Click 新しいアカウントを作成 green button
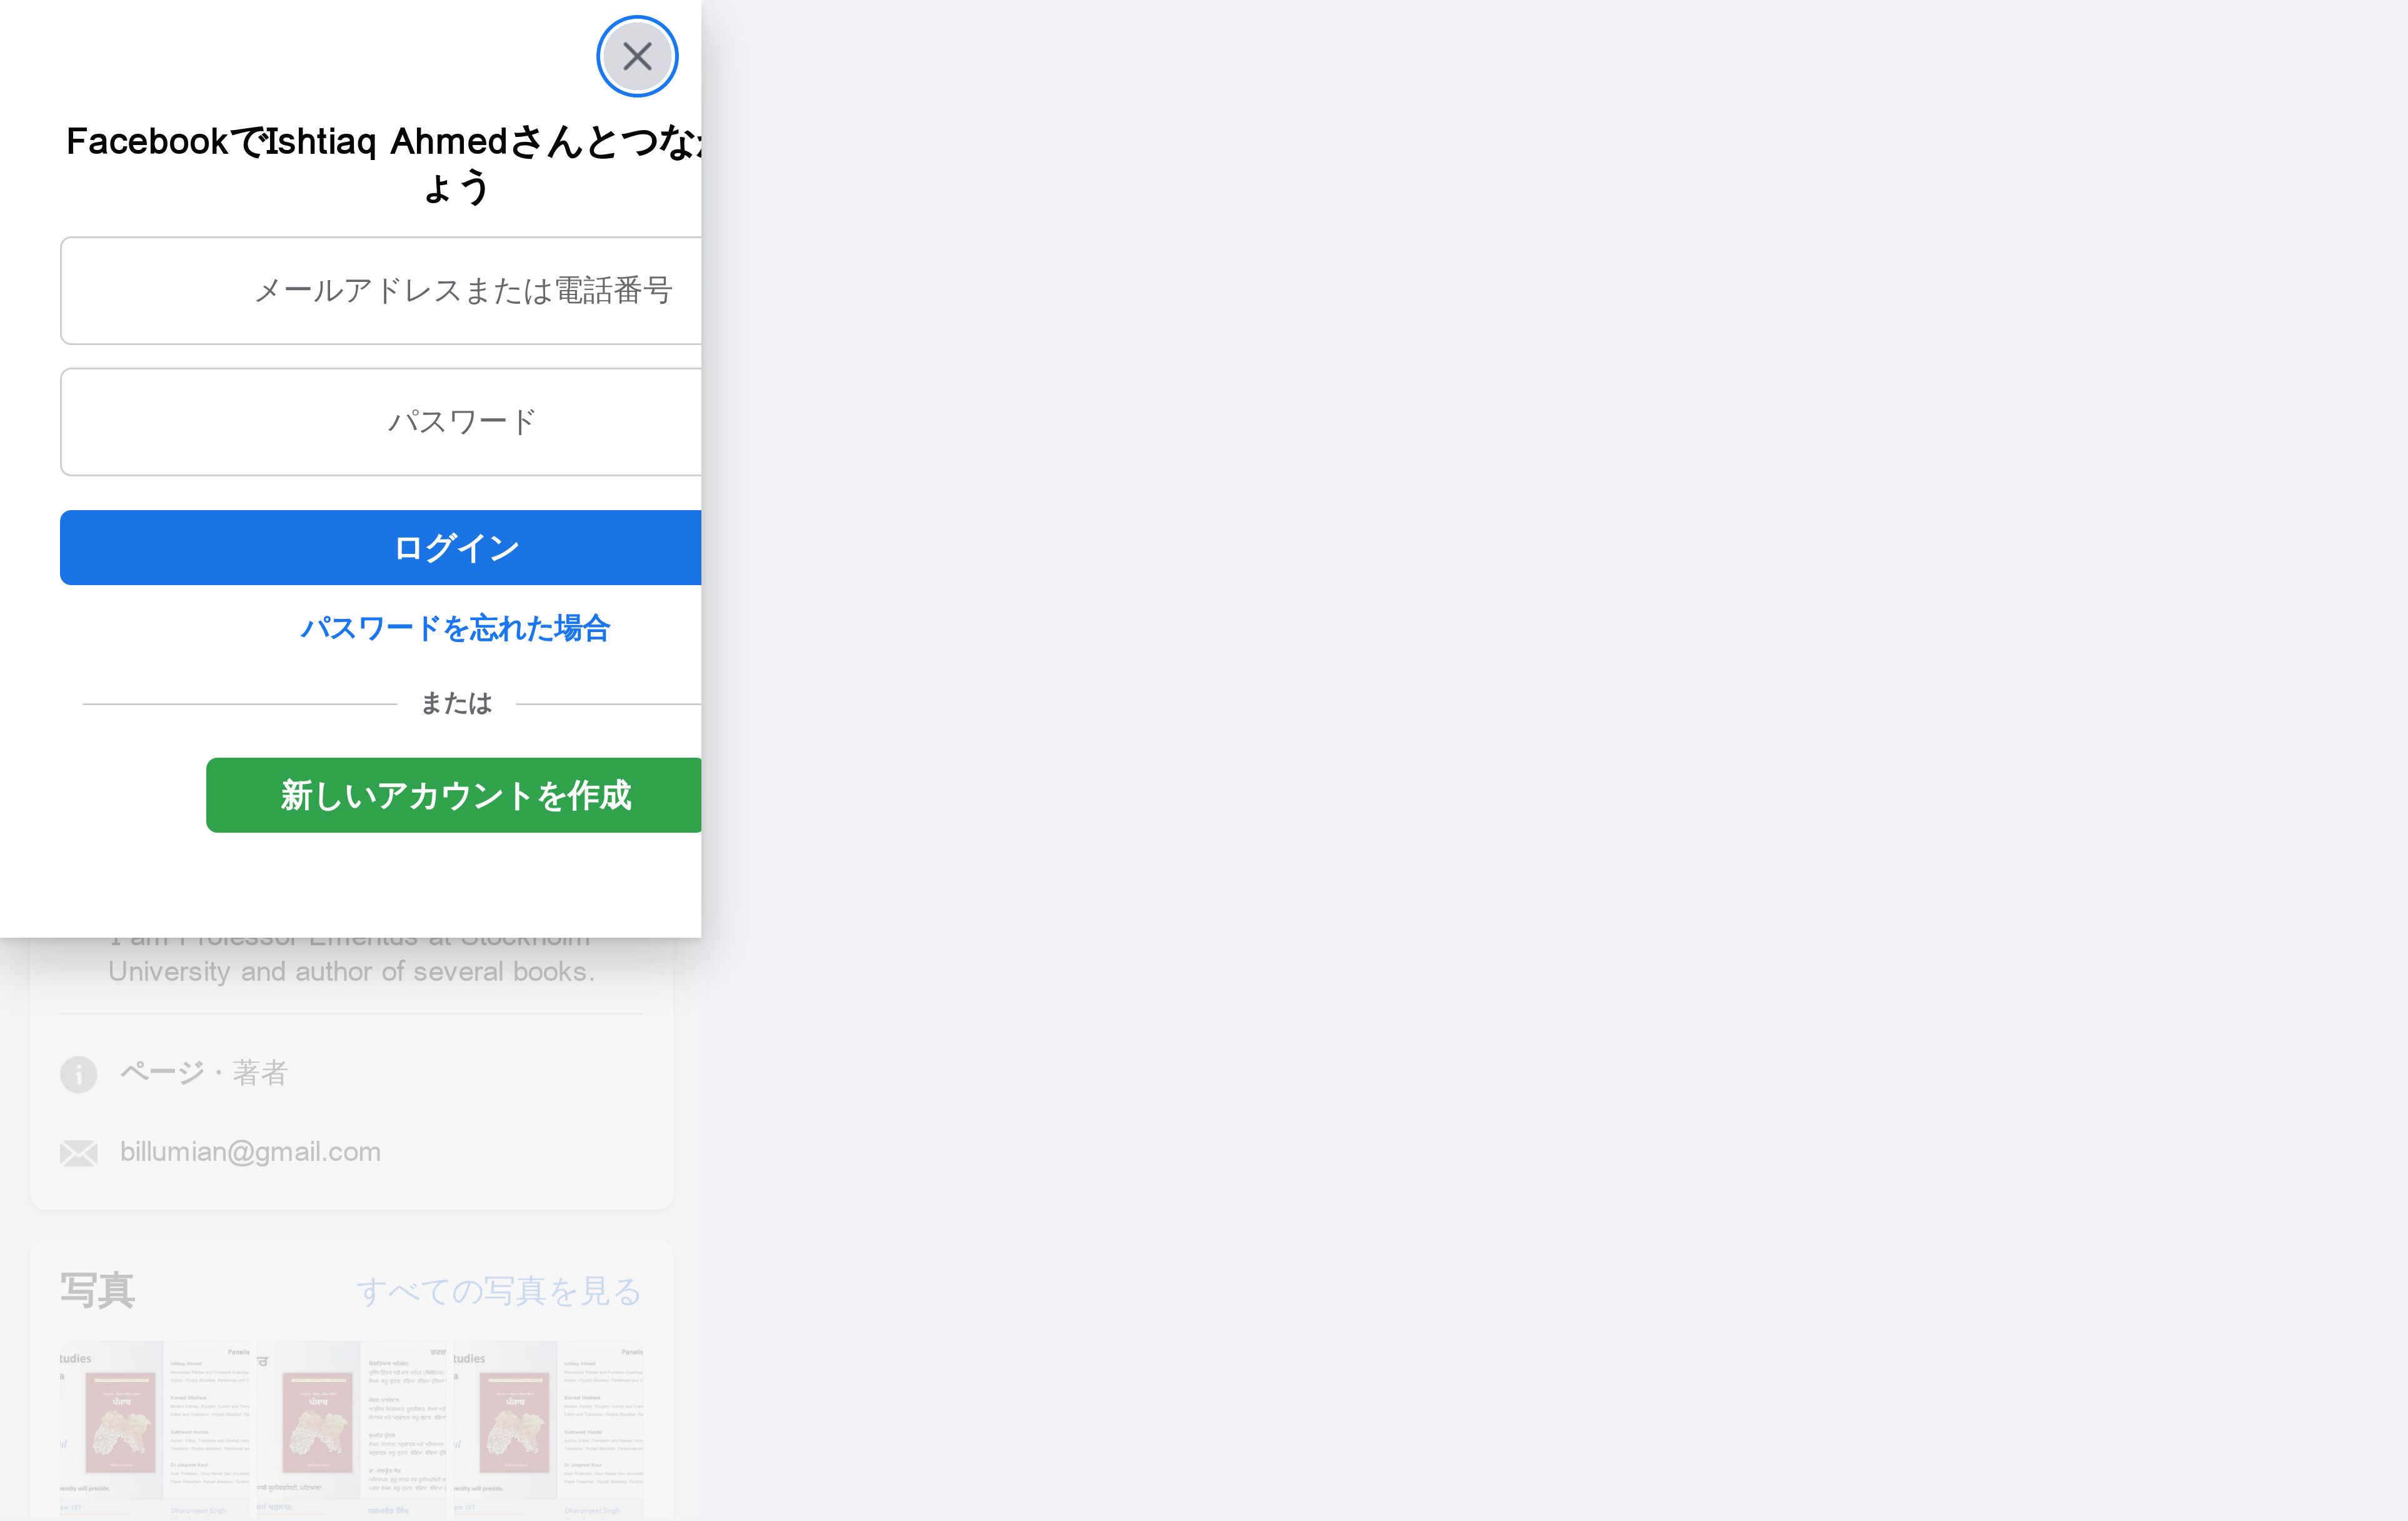This screenshot has width=2408, height=1521. tap(455, 795)
